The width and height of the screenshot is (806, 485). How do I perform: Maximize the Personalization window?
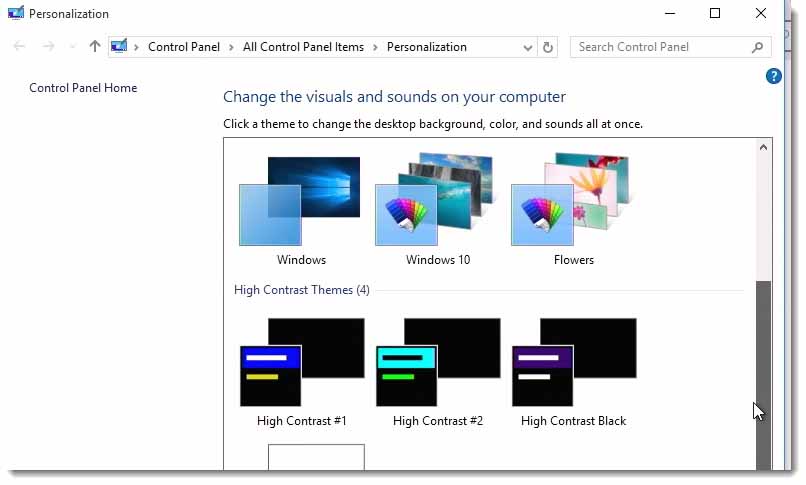click(x=715, y=13)
